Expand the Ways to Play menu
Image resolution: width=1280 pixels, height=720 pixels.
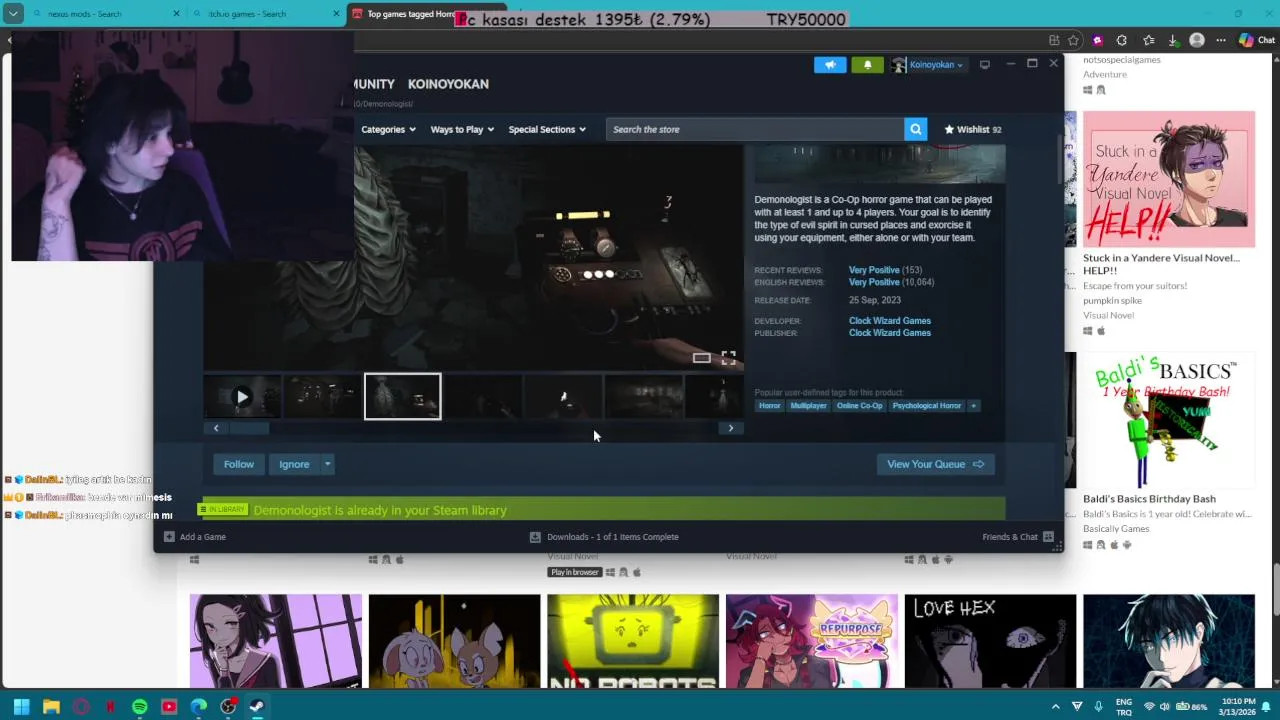[462, 129]
